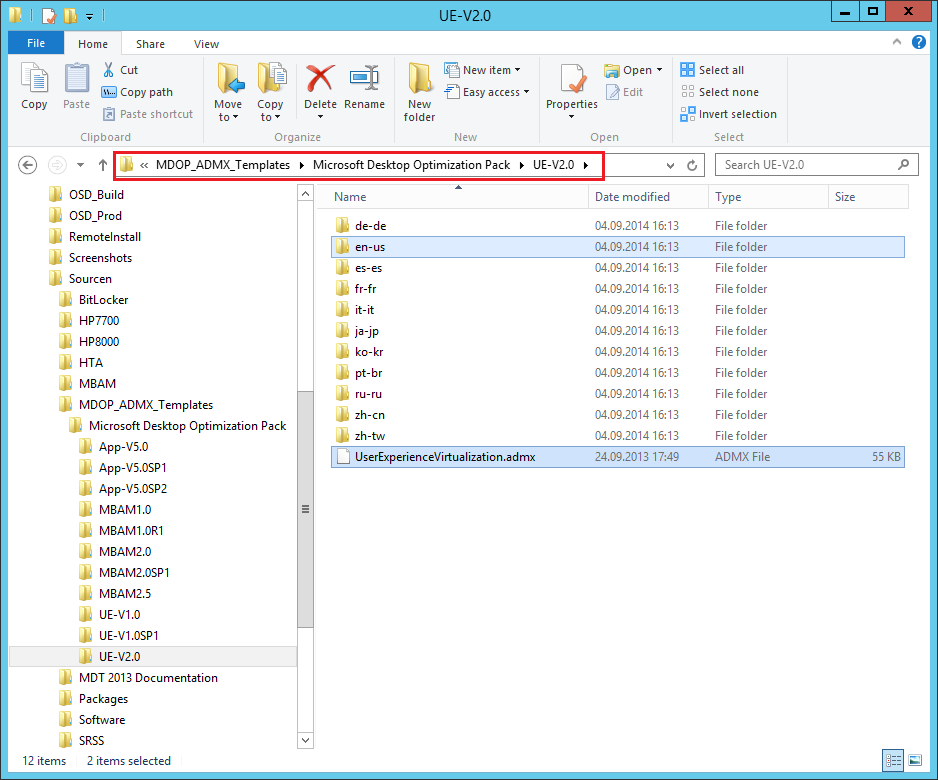The width and height of the screenshot is (938, 780).
Task: Click the Properties quick access icon
Action: (x=49, y=15)
